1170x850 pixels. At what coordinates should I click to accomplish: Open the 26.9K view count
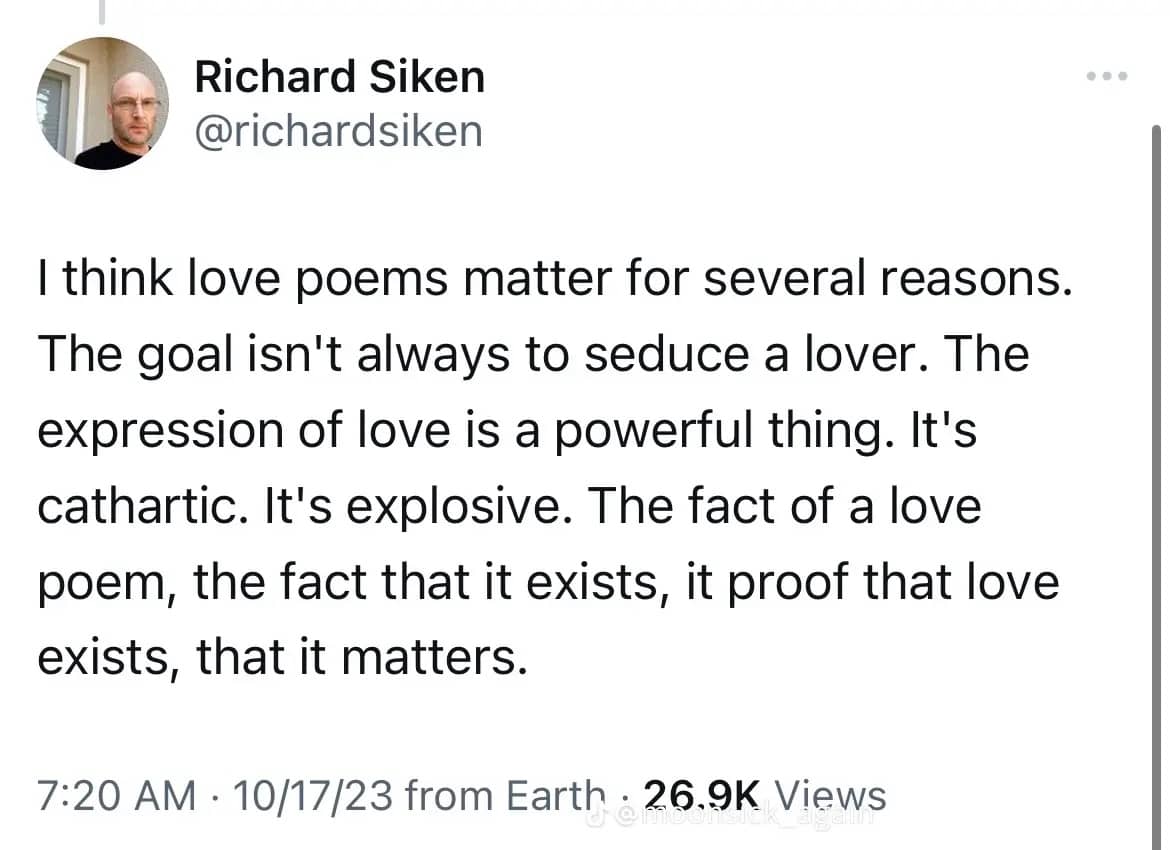click(702, 795)
